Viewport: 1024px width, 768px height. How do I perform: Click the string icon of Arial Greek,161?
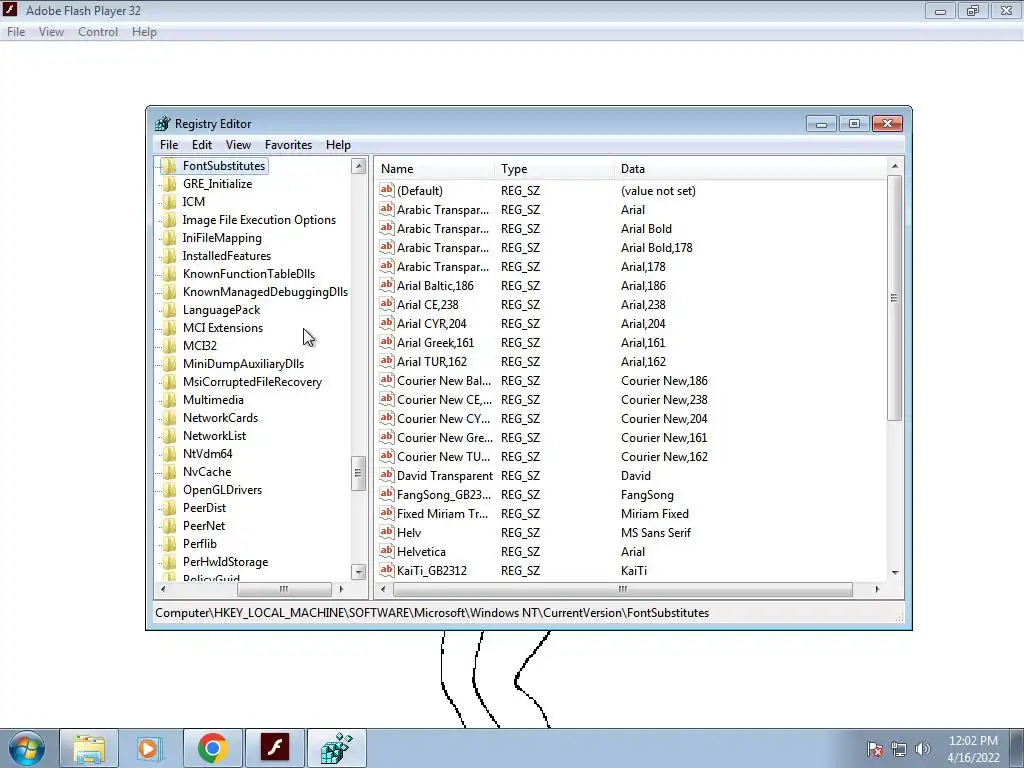click(x=387, y=342)
